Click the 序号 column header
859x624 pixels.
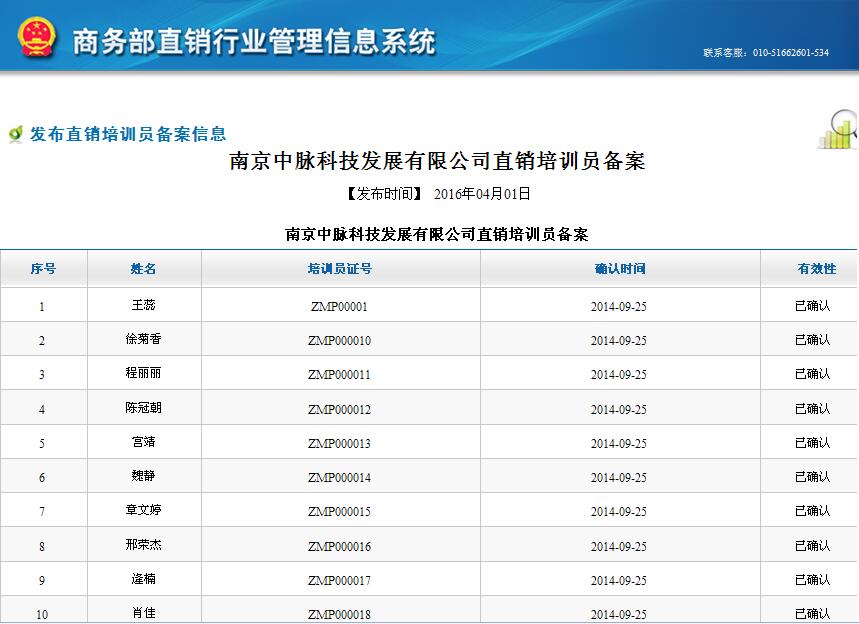(x=43, y=269)
